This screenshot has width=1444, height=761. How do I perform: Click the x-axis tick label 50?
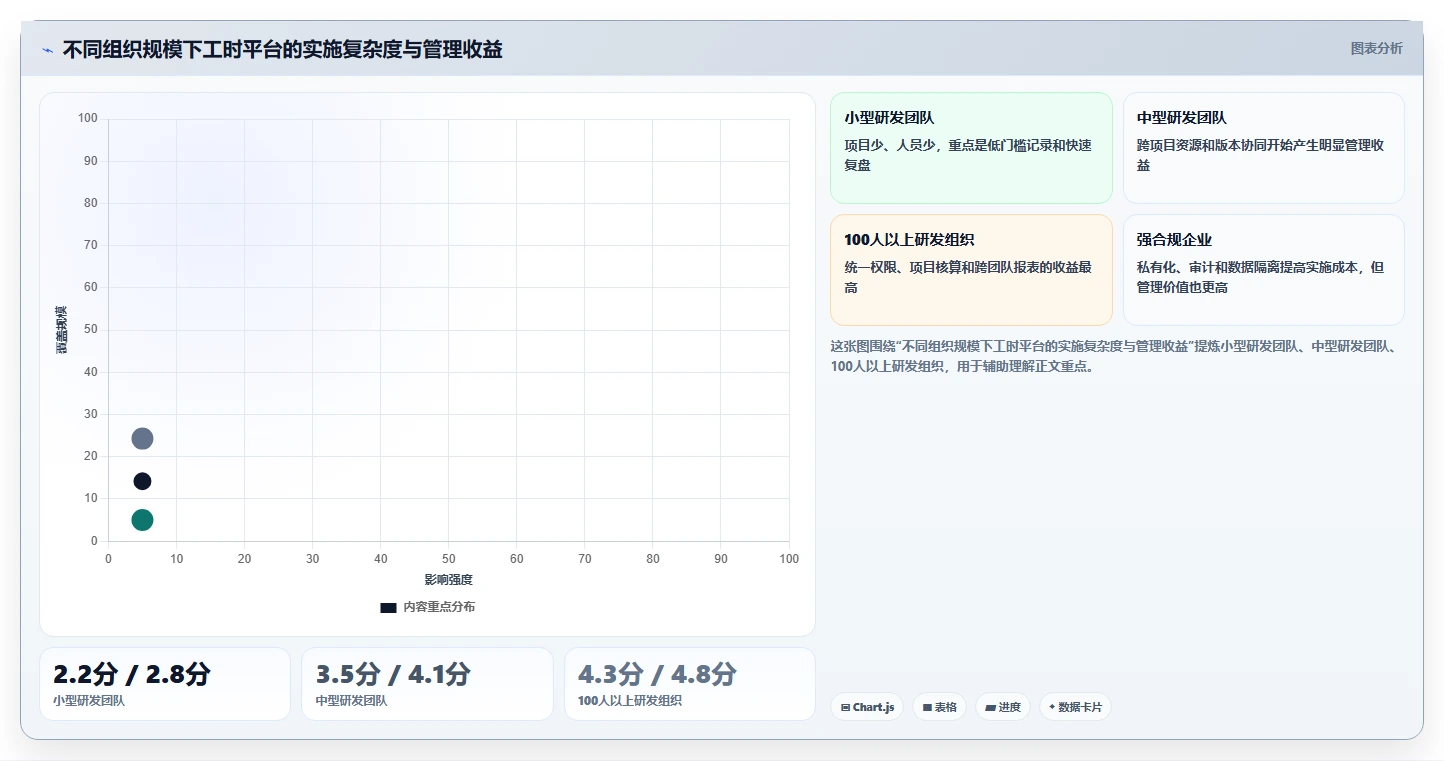pos(448,559)
